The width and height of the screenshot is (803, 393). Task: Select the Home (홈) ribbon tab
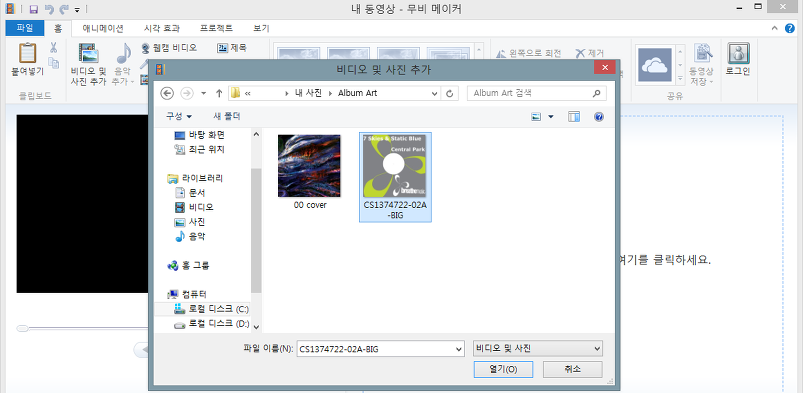point(58,28)
